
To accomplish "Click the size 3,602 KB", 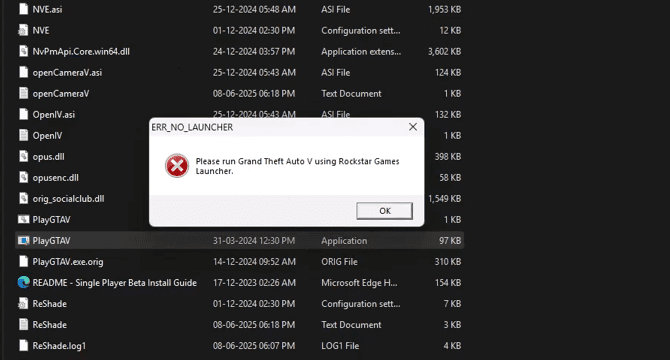I will [444, 52].
